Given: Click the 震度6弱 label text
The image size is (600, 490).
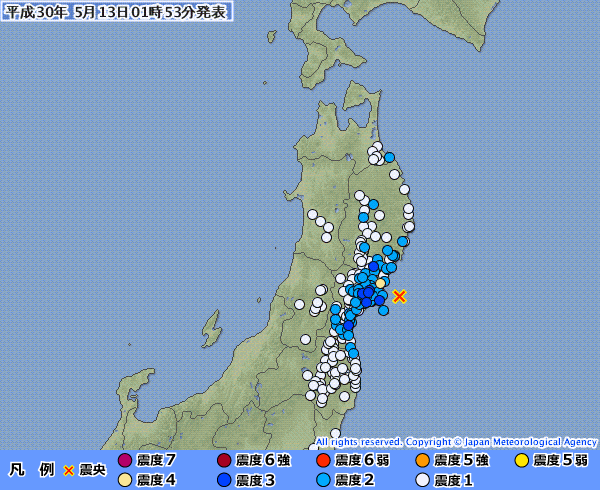Looking at the screenshot, I should pyautogui.click(x=362, y=460).
